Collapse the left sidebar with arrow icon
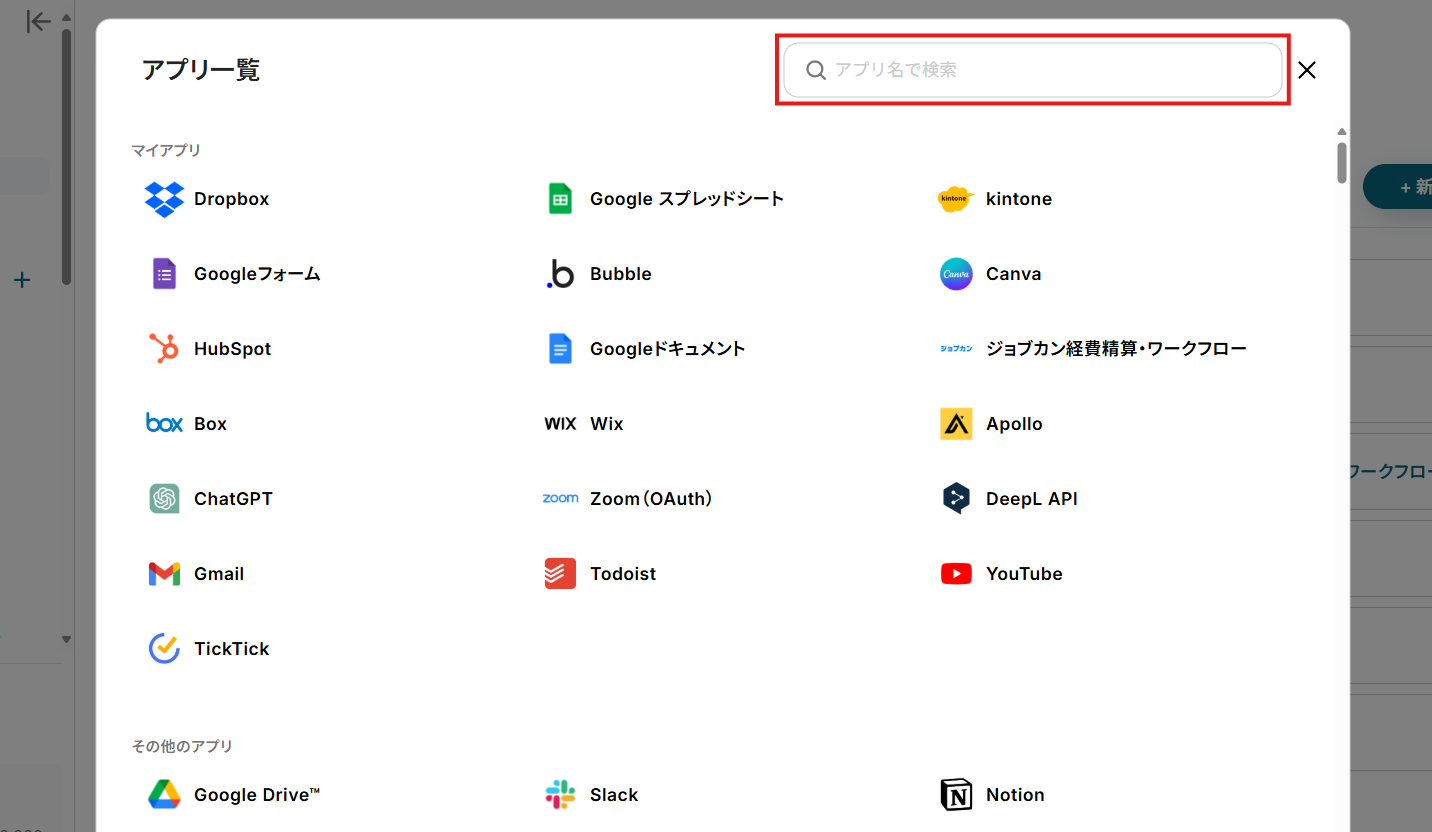The image size is (1432, 832). [x=38, y=22]
